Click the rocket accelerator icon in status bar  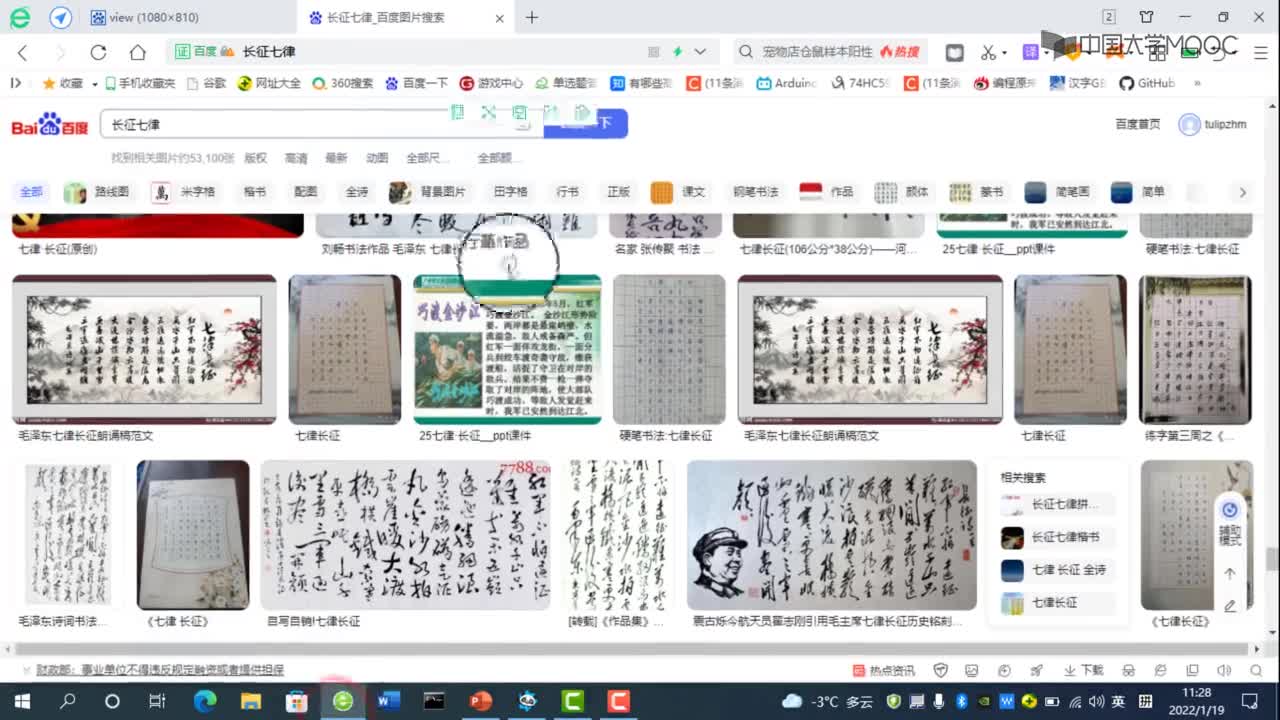click(1037, 670)
